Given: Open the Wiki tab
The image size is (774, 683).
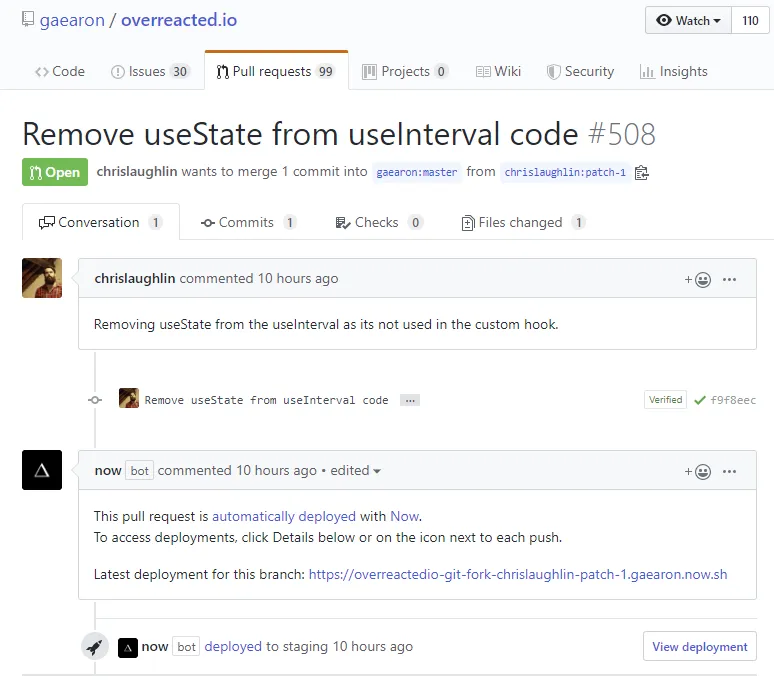Looking at the screenshot, I should 498,72.
